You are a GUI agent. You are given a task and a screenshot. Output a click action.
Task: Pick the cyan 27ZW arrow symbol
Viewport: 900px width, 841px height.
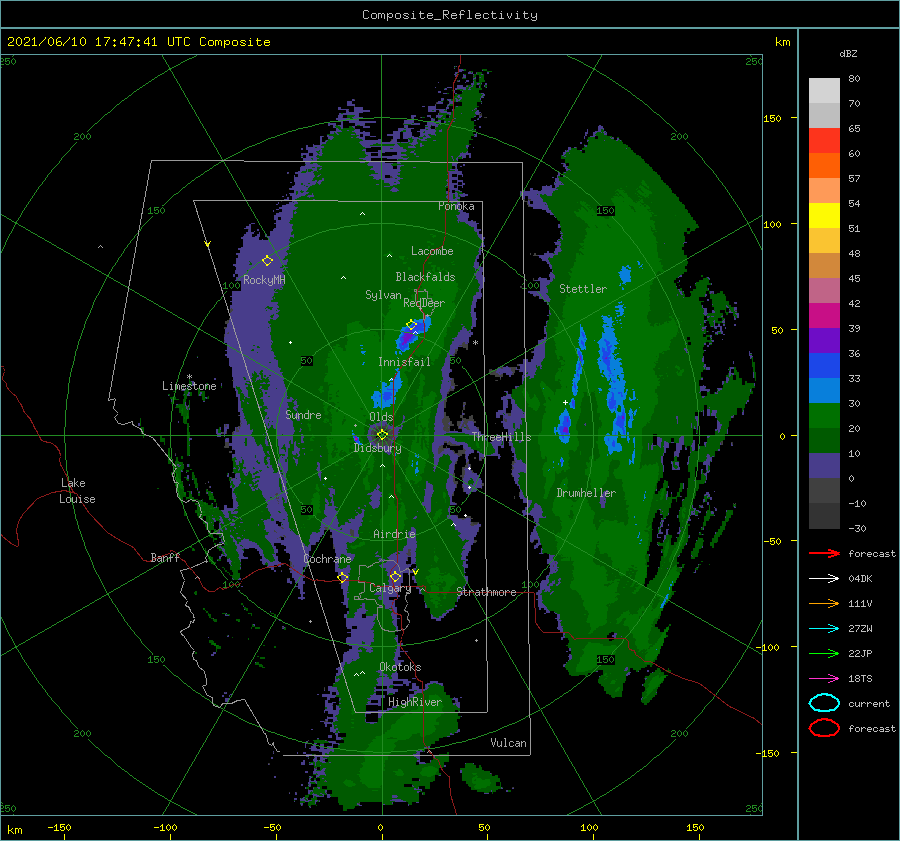click(824, 629)
